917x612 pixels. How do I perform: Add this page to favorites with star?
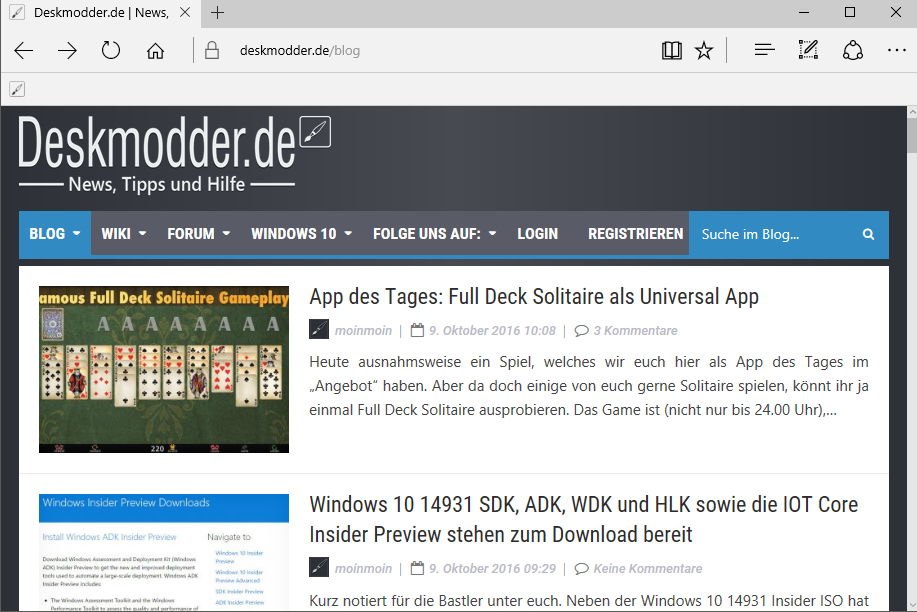(704, 50)
